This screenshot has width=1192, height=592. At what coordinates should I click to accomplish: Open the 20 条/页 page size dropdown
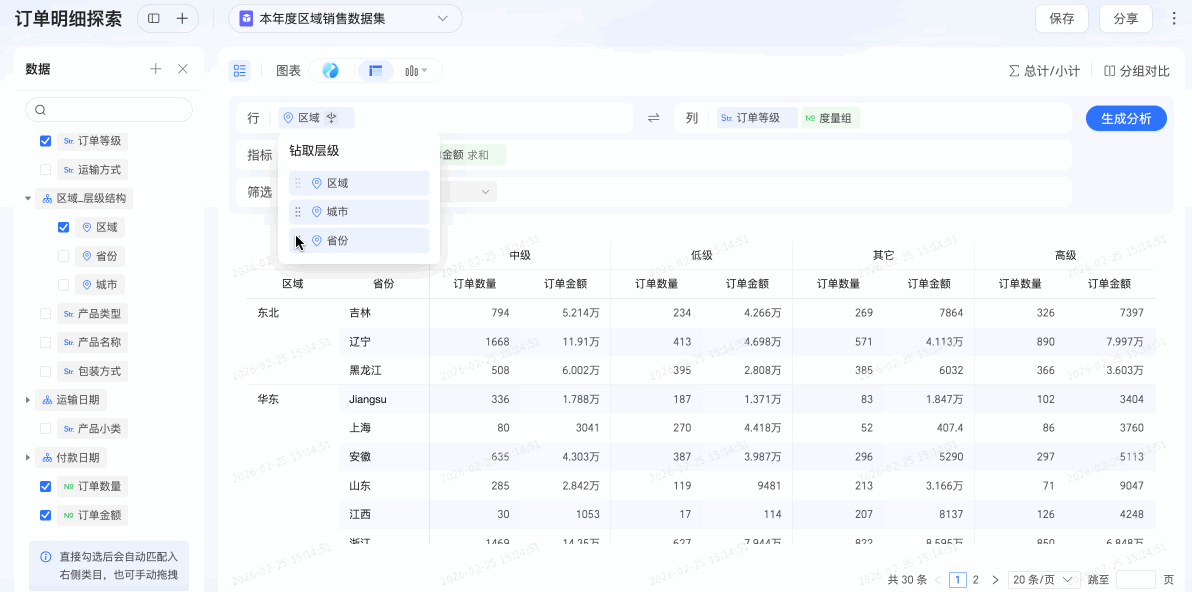click(x=1044, y=580)
